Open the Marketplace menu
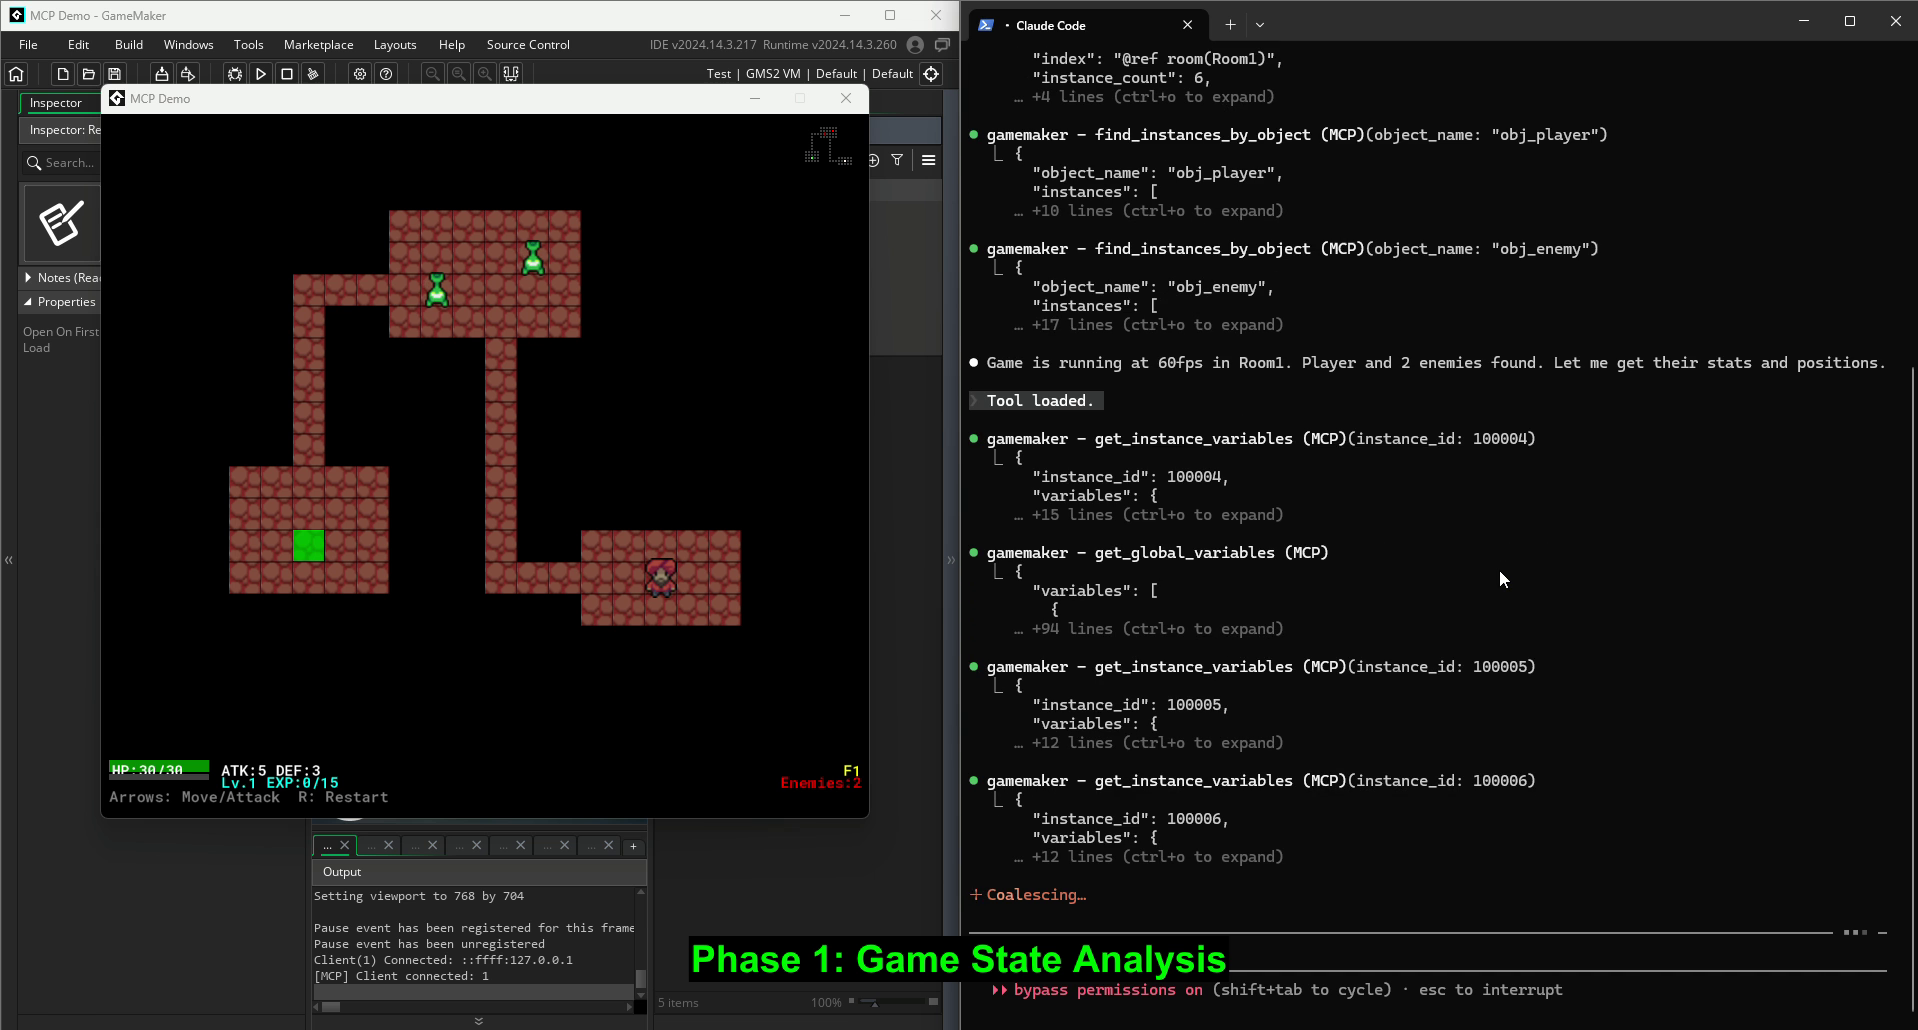 point(319,45)
